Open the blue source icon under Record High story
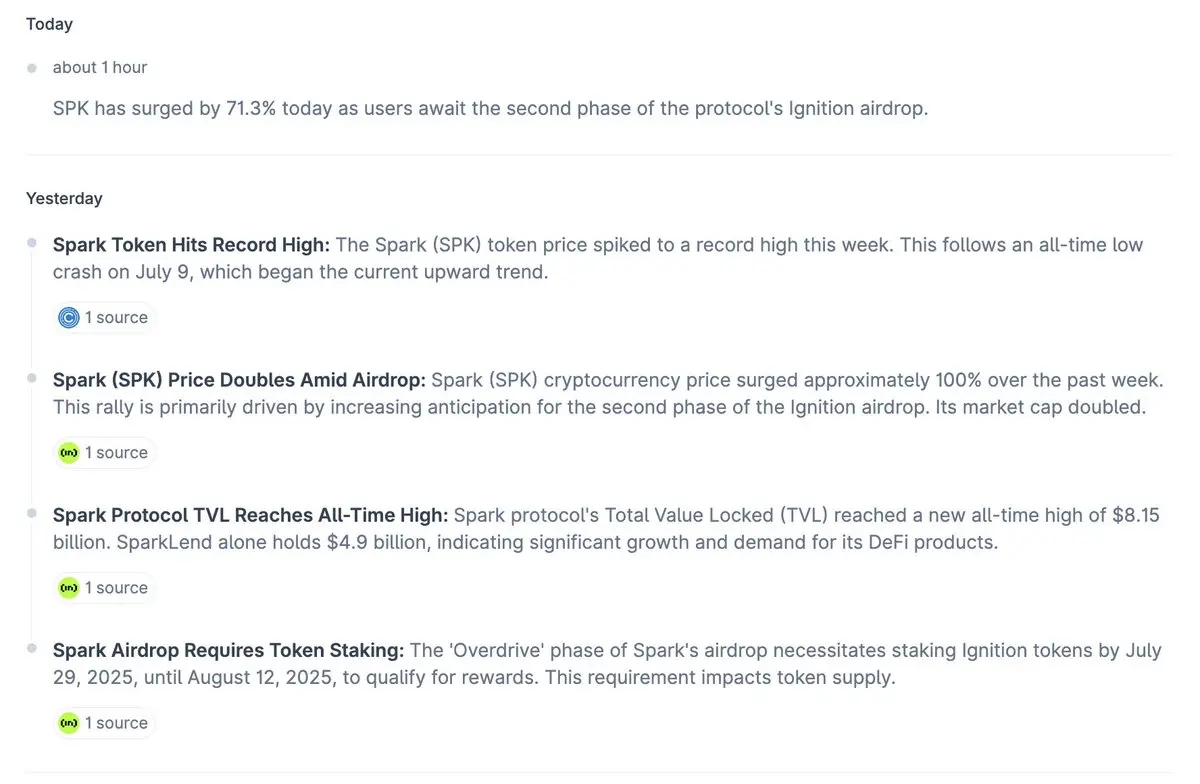This screenshot has width=1200, height=784. [x=69, y=318]
